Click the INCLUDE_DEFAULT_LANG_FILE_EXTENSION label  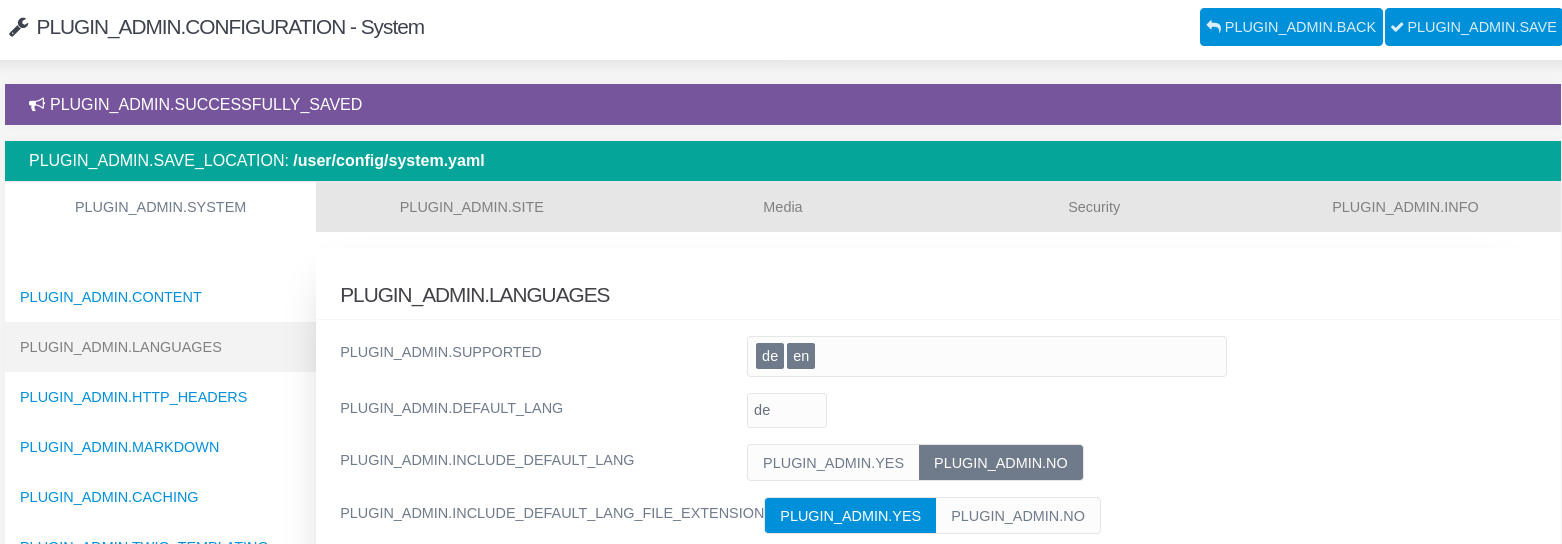(x=552, y=513)
